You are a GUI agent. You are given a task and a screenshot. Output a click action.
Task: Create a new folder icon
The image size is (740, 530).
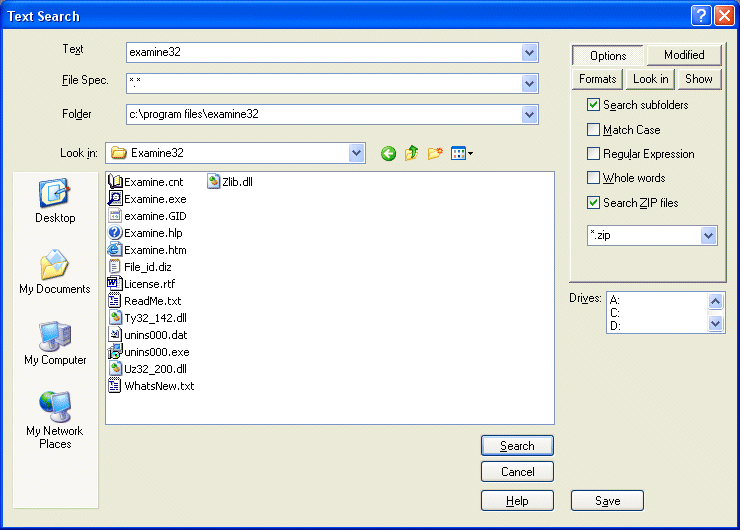[x=435, y=153]
